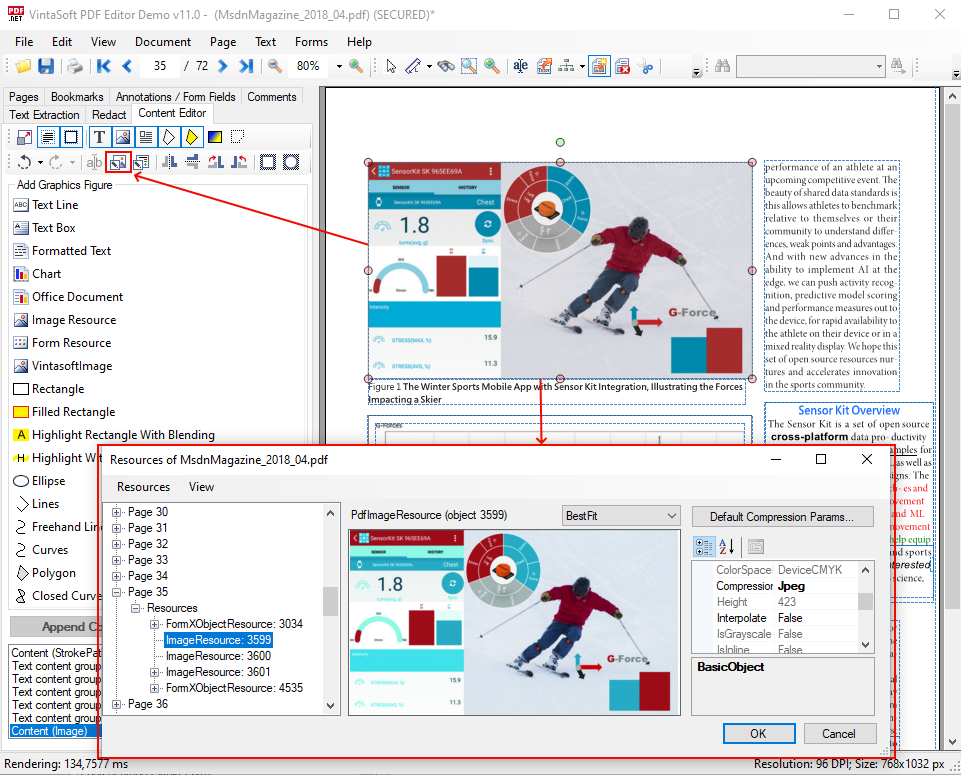The width and height of the screenshot is (961, 775).
Task: Click Default Compression Params button
Action: pyautogui.click(x=782, y=516)
